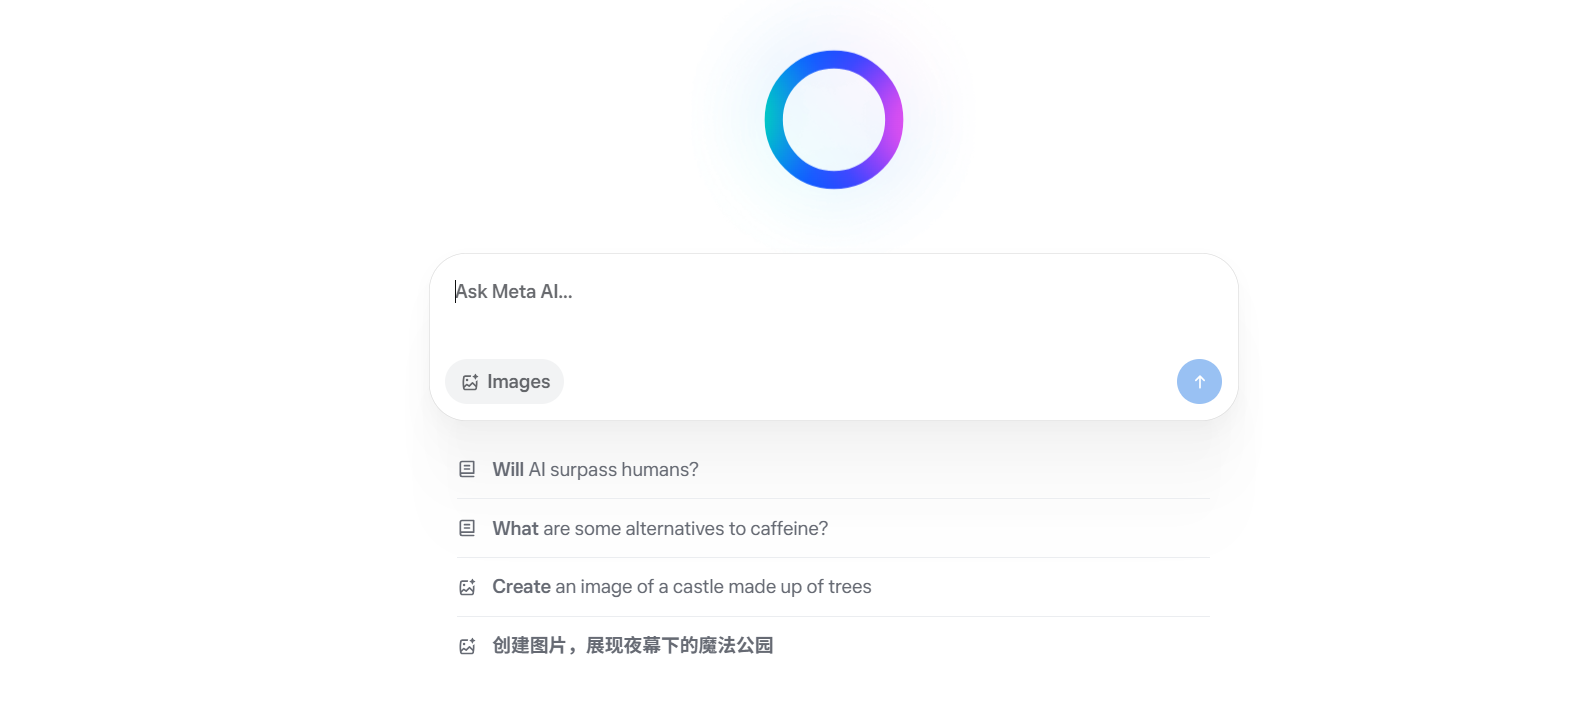
Task: Click the chat icon next to the caffeine suggestion
Action: point(467,527)
